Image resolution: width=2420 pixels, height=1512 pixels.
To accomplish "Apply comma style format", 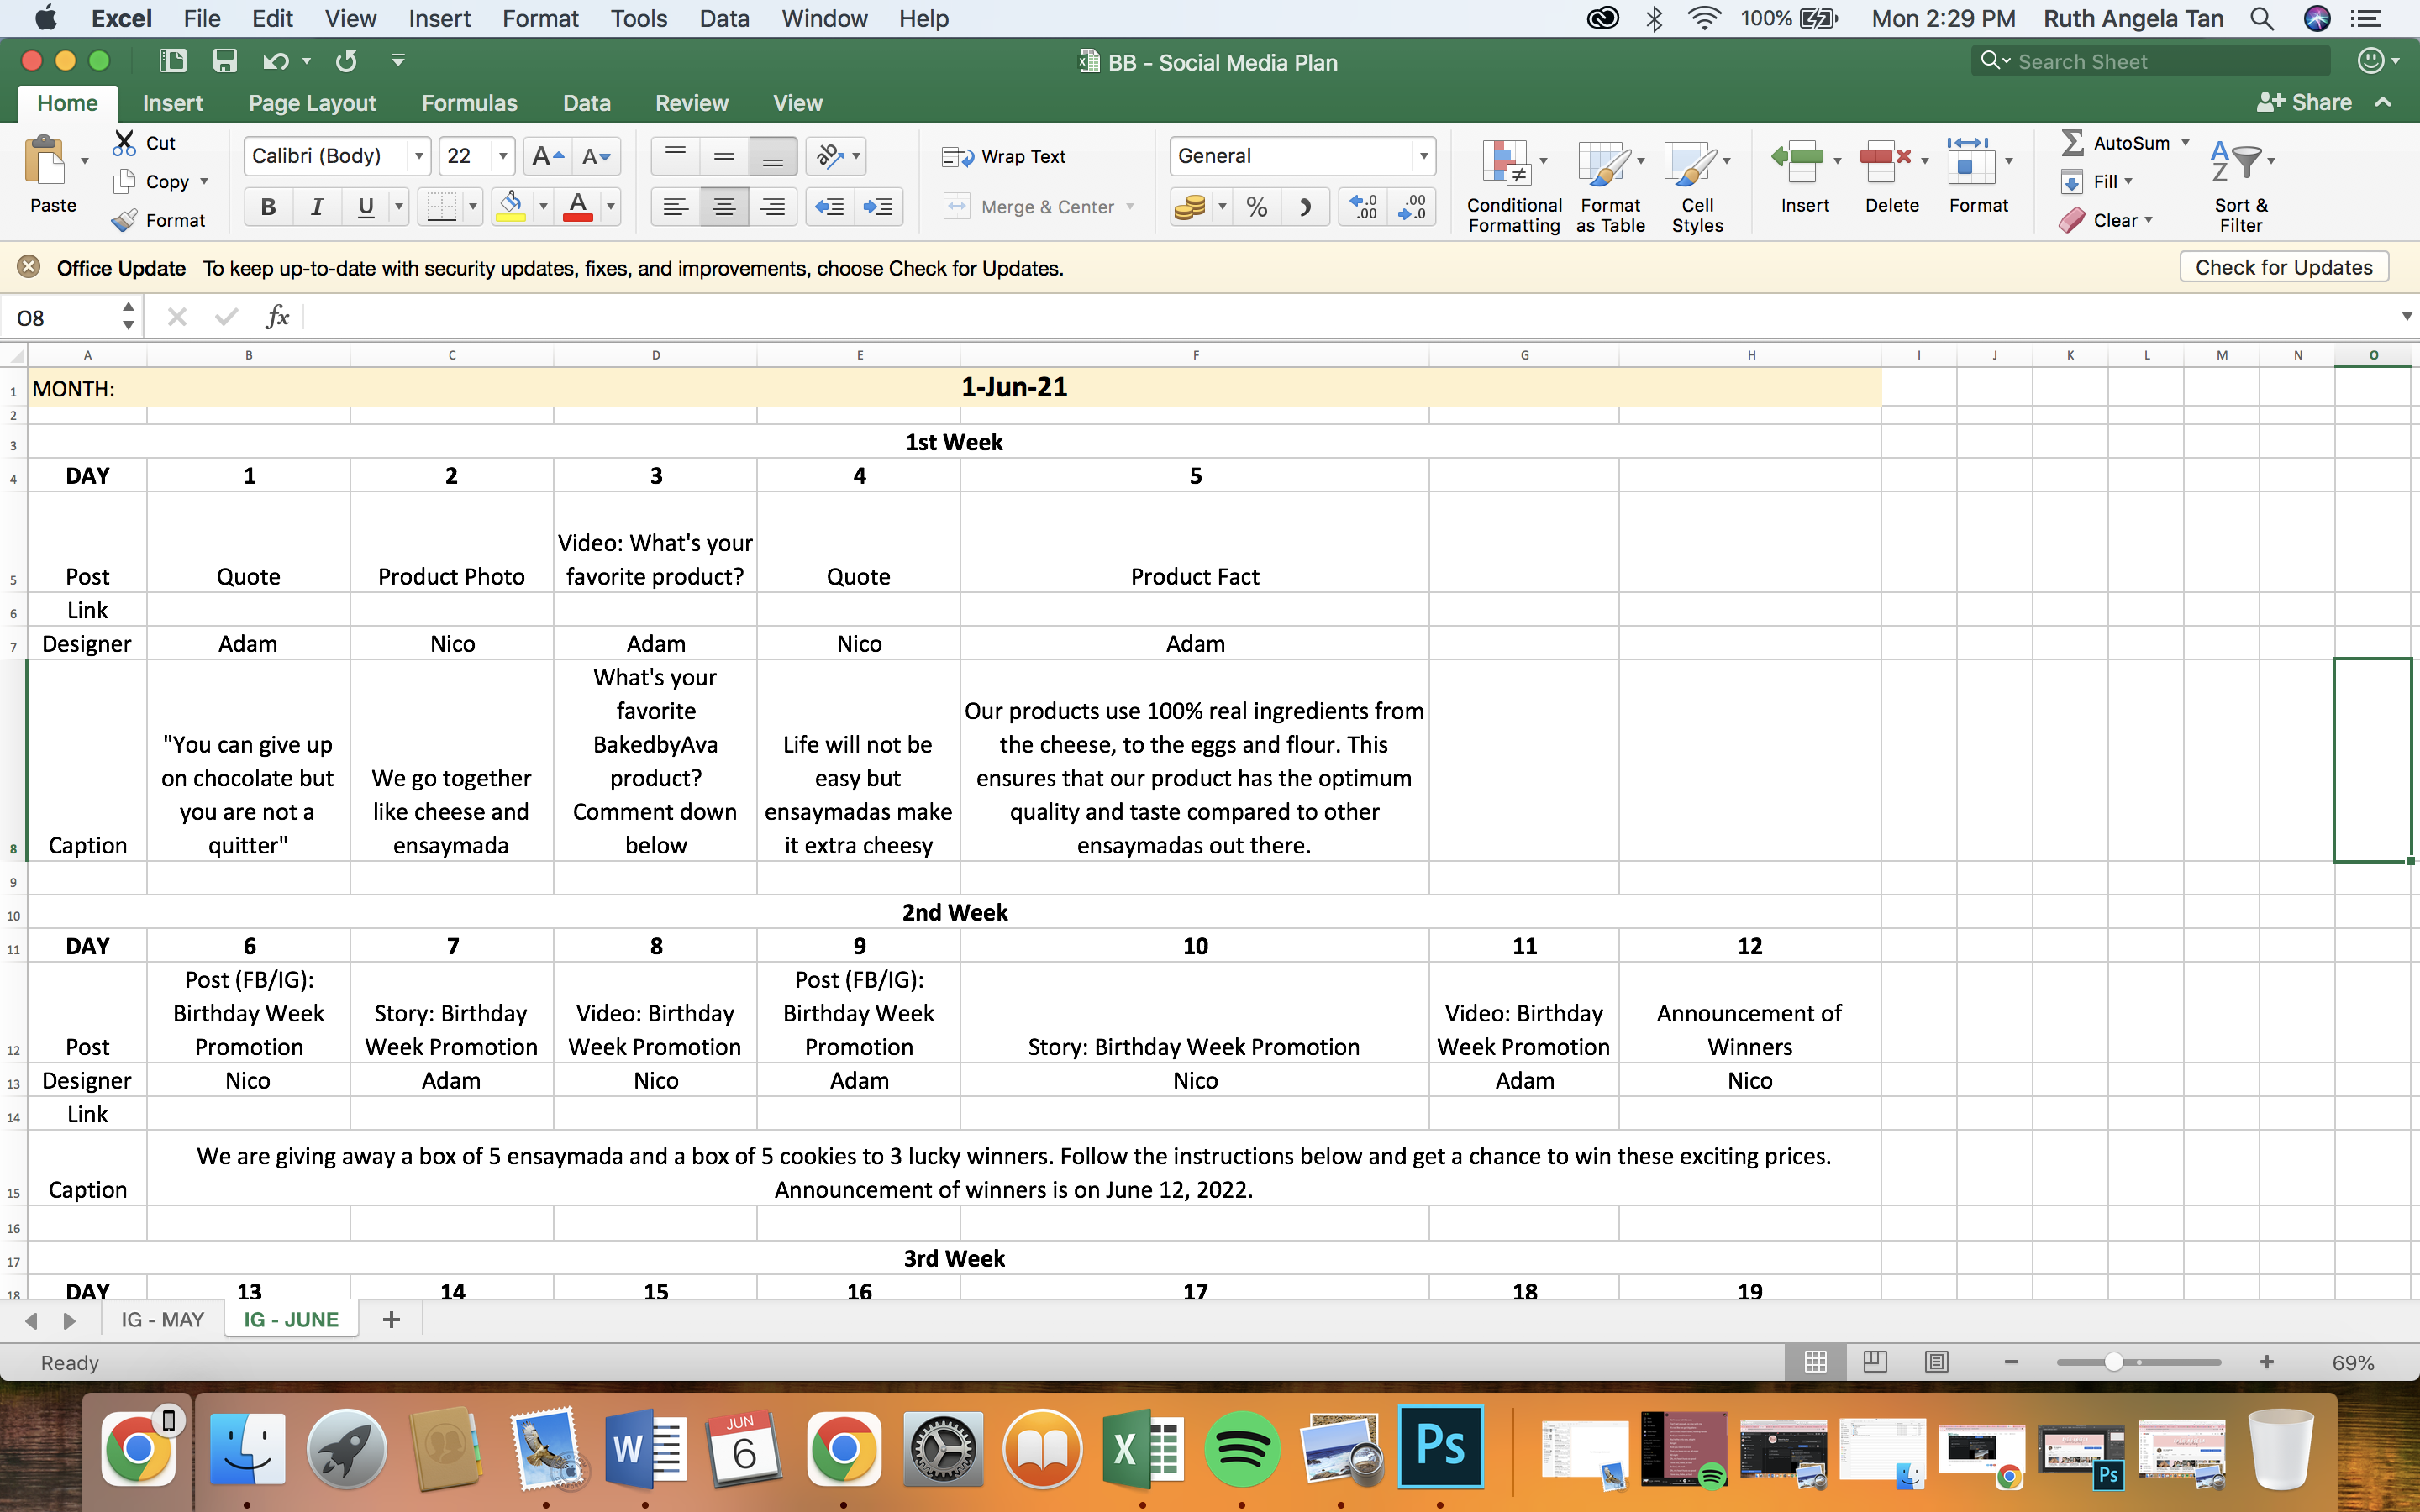I will [x=1305, y=207].
